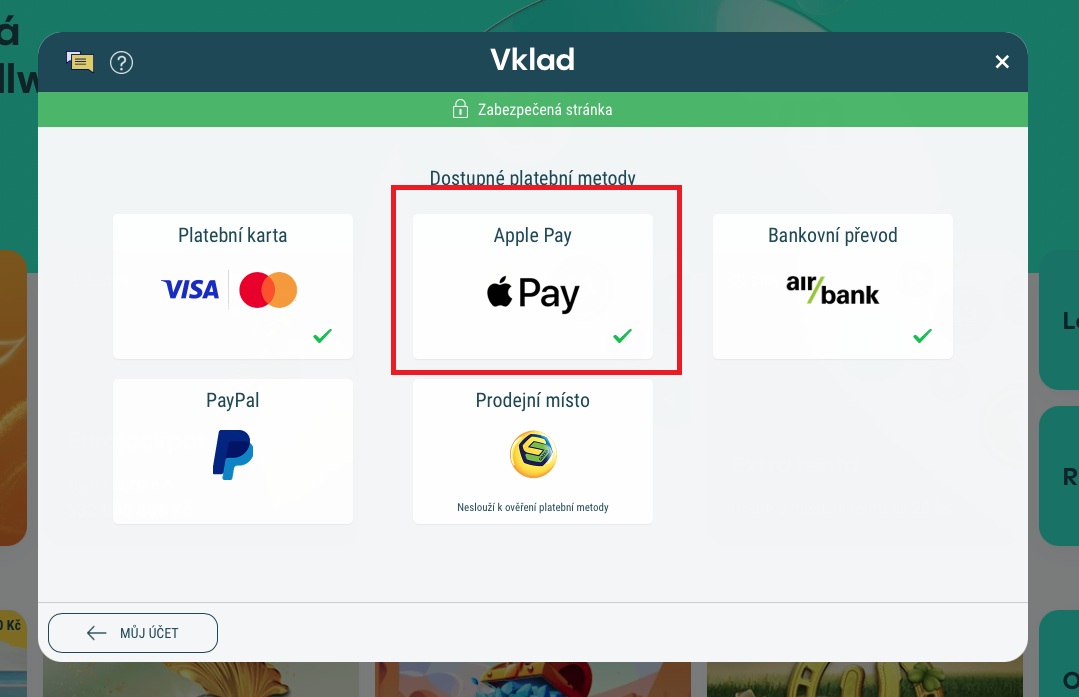This screenshot has width=1079, height=697.
Task: Click the green checkmark on Apple Pay
Action: [x=623, y=336]
